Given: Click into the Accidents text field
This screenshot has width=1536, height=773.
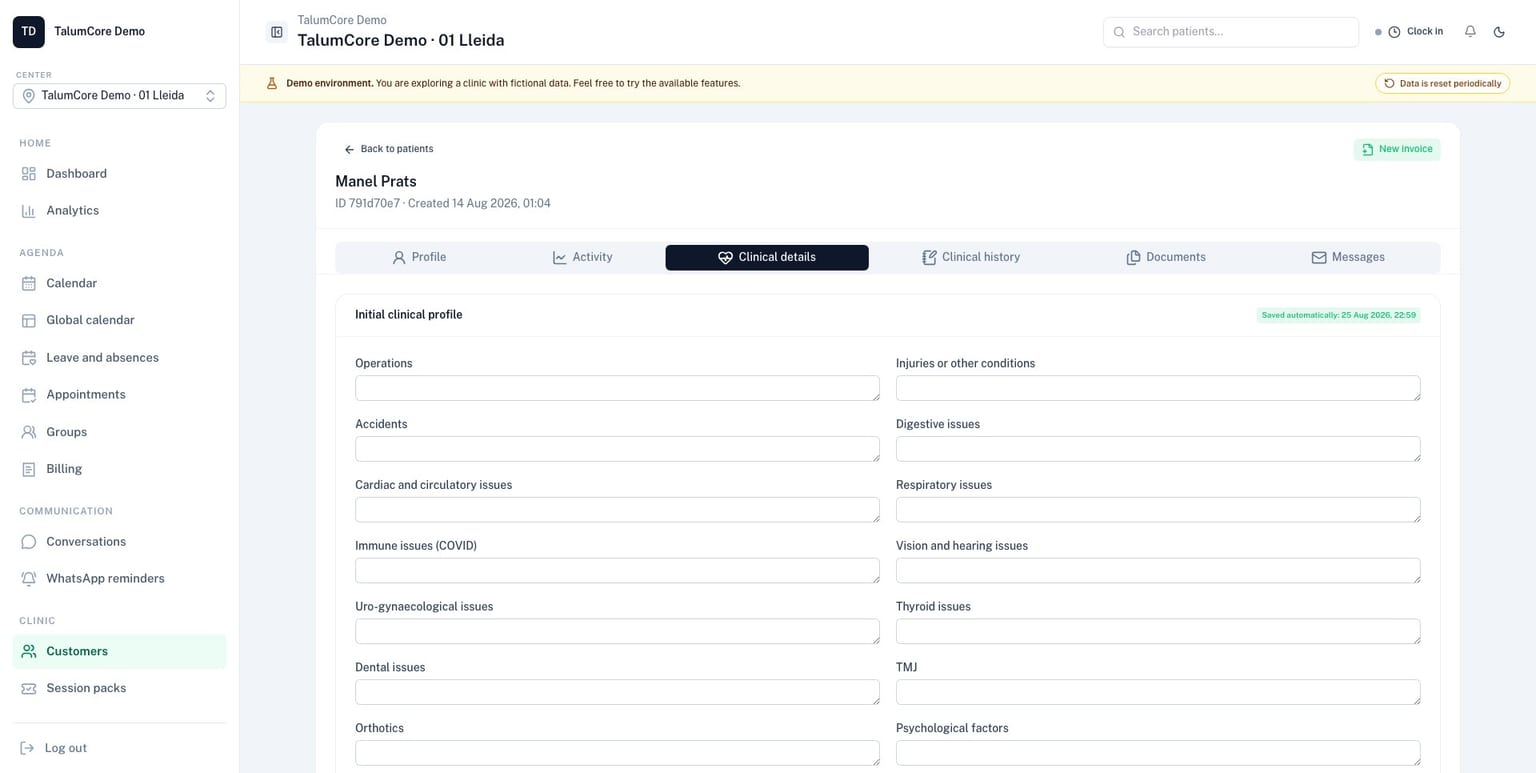Looking at the screenshot, I should click(617, 449).
